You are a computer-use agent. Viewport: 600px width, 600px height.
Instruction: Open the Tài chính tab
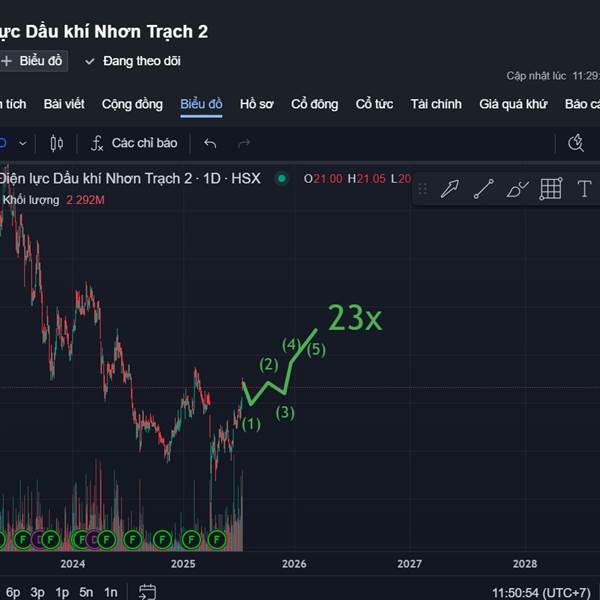(436, 104)
